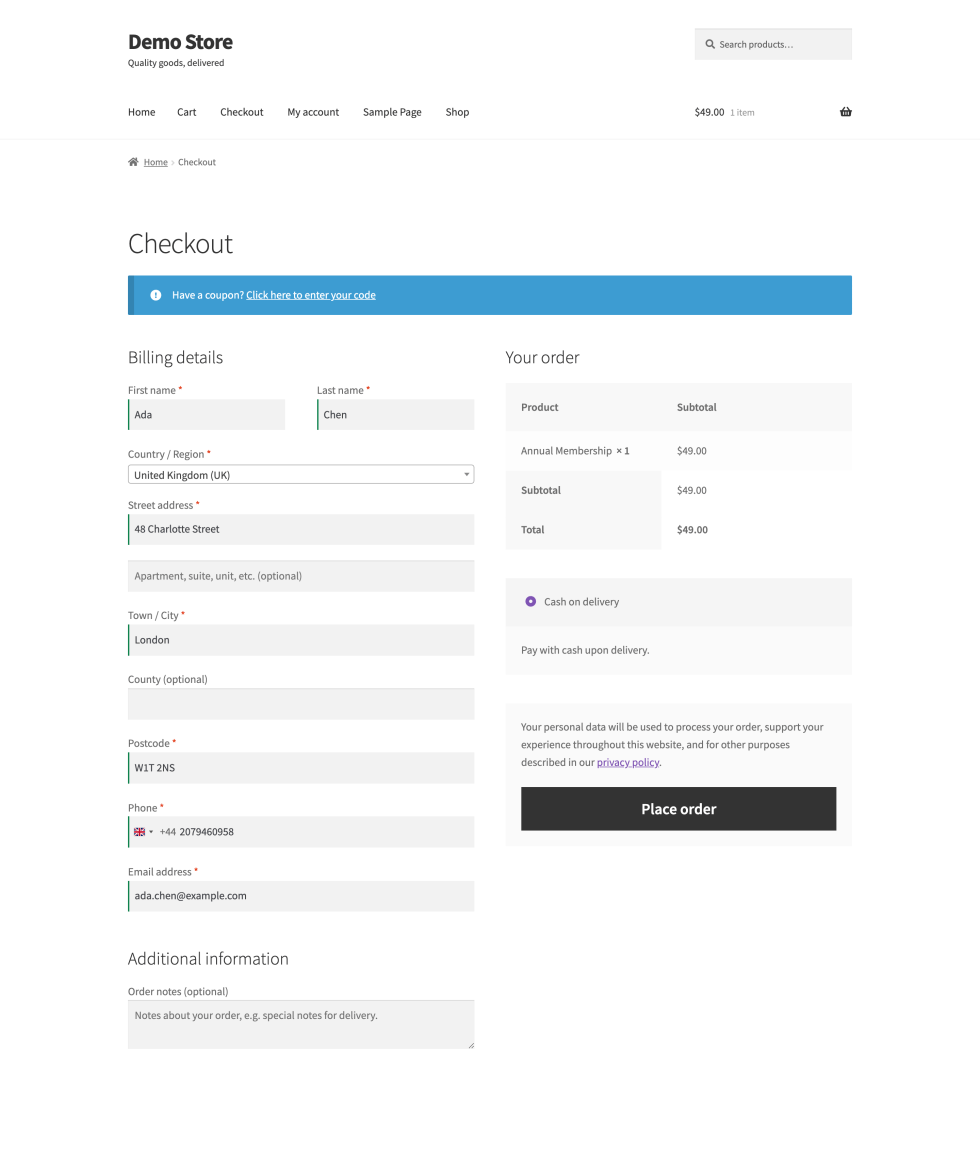The width and height of the screenshot is (980, 1153).
Task: Click here to enter your coupon code
Action: click(x=311, y=295)
